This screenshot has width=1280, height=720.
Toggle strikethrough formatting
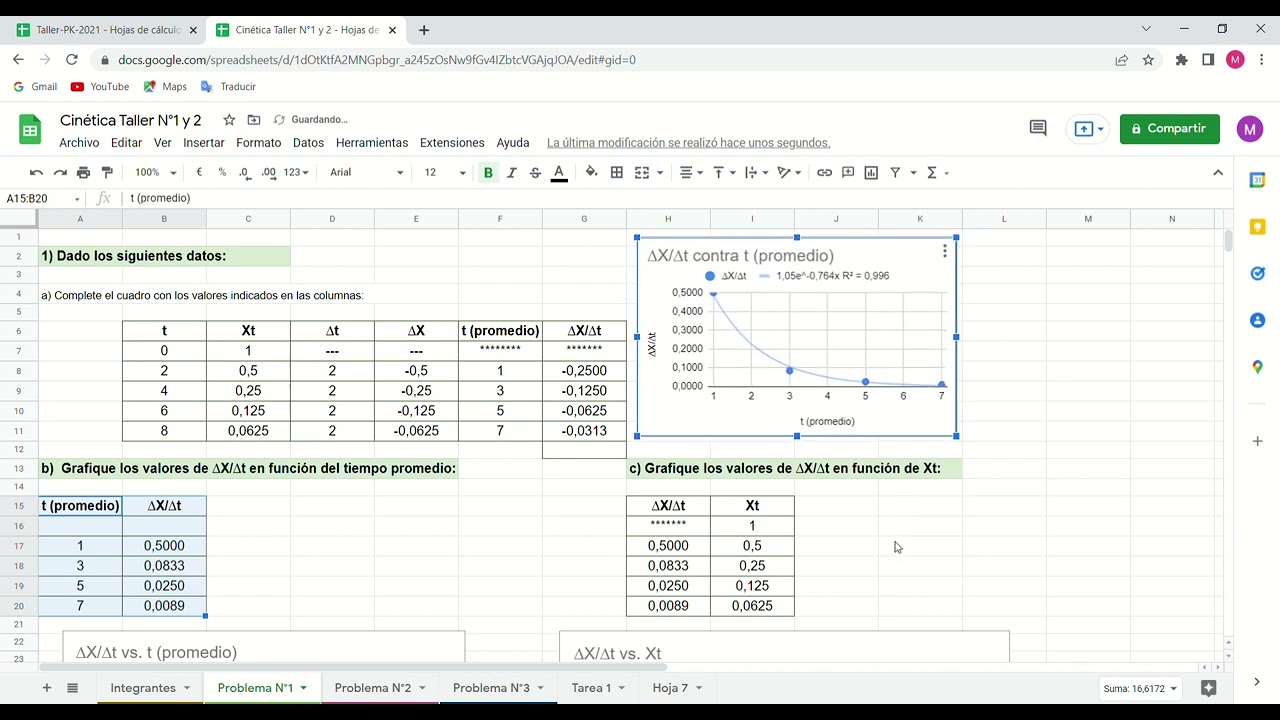535,172
